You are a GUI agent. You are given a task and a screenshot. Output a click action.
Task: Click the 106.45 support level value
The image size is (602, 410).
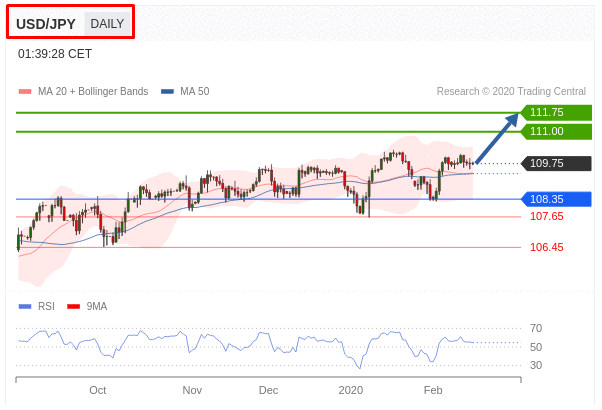(x=547, y=247)
